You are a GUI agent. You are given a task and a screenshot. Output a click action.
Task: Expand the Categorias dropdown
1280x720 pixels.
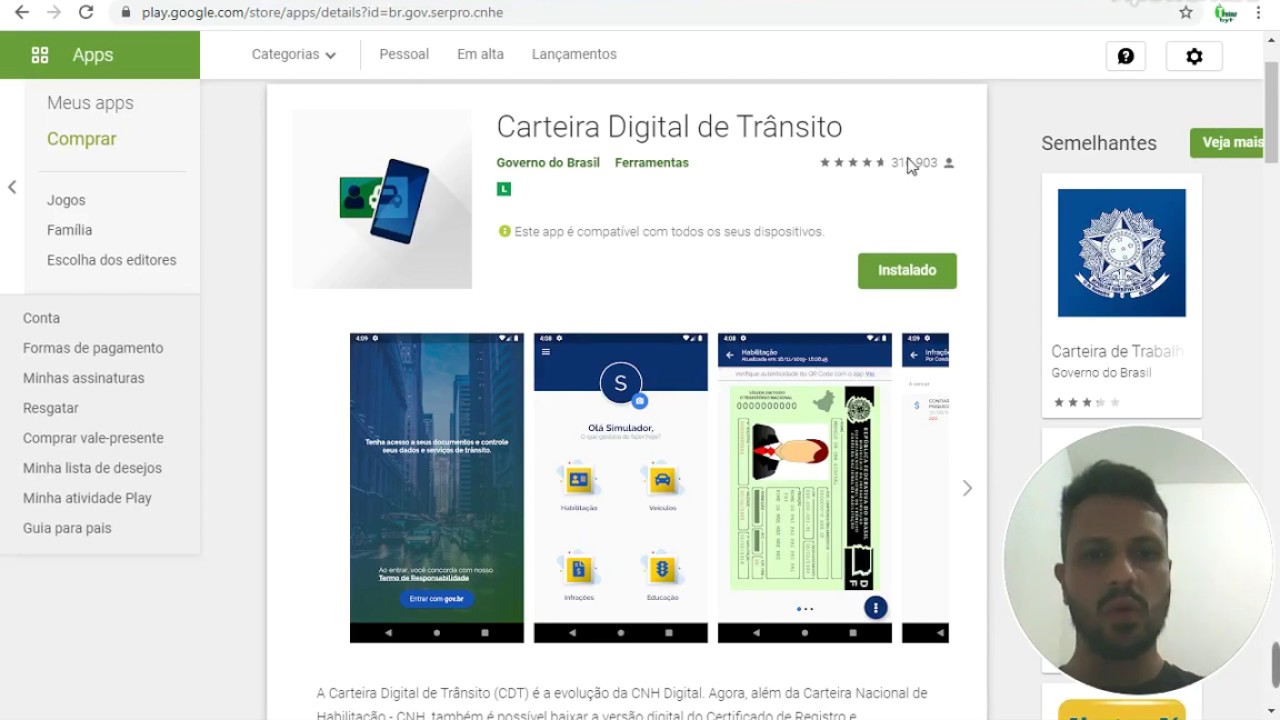coord(293,54)
